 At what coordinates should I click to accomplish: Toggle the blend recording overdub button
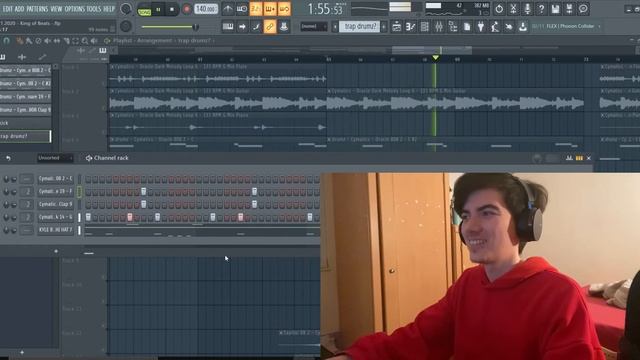pyautogui.click(x=270, y=9)
